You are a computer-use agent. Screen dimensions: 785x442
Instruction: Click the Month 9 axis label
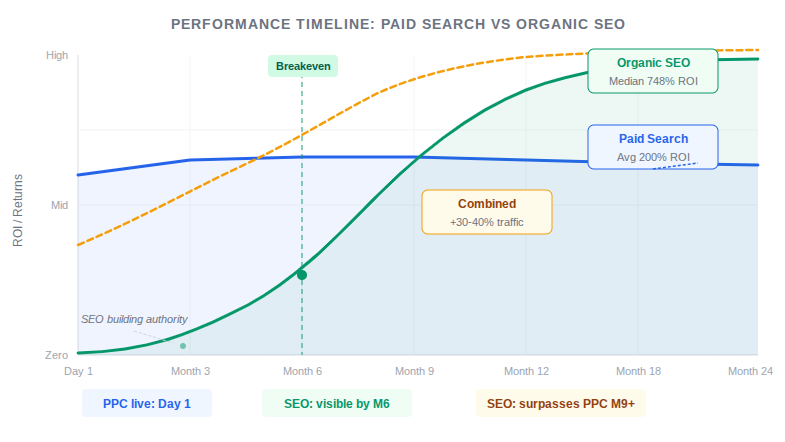coord(414,371)
